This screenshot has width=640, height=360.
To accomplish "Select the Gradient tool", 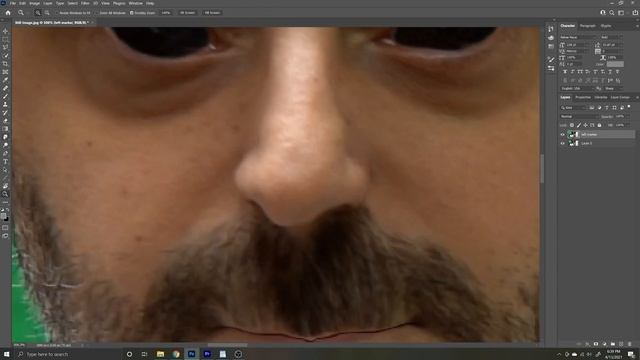I will 5,129.
